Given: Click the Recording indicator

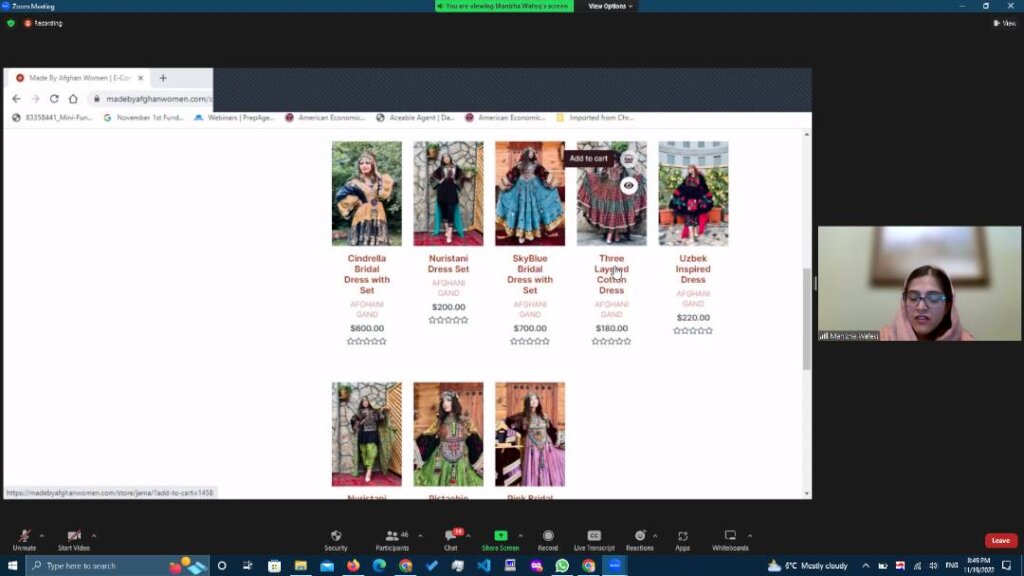Looking at the screenshot, I should tap(43, 23).
